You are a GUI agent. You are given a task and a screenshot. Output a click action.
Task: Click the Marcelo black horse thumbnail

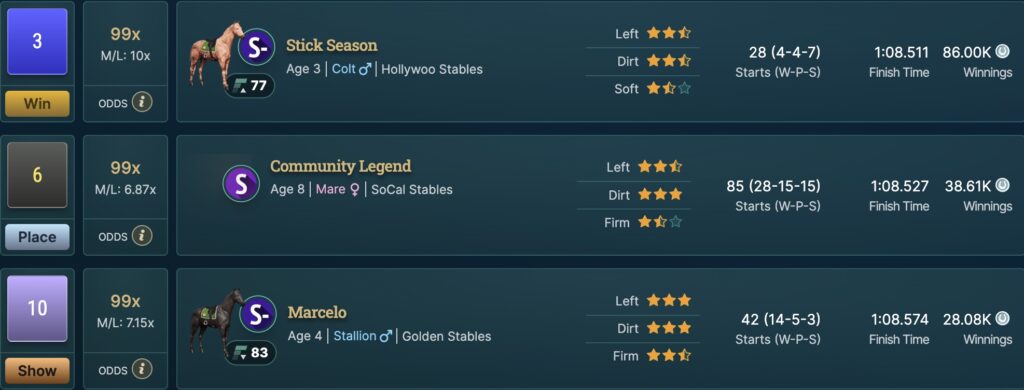[x=216, y=323]
